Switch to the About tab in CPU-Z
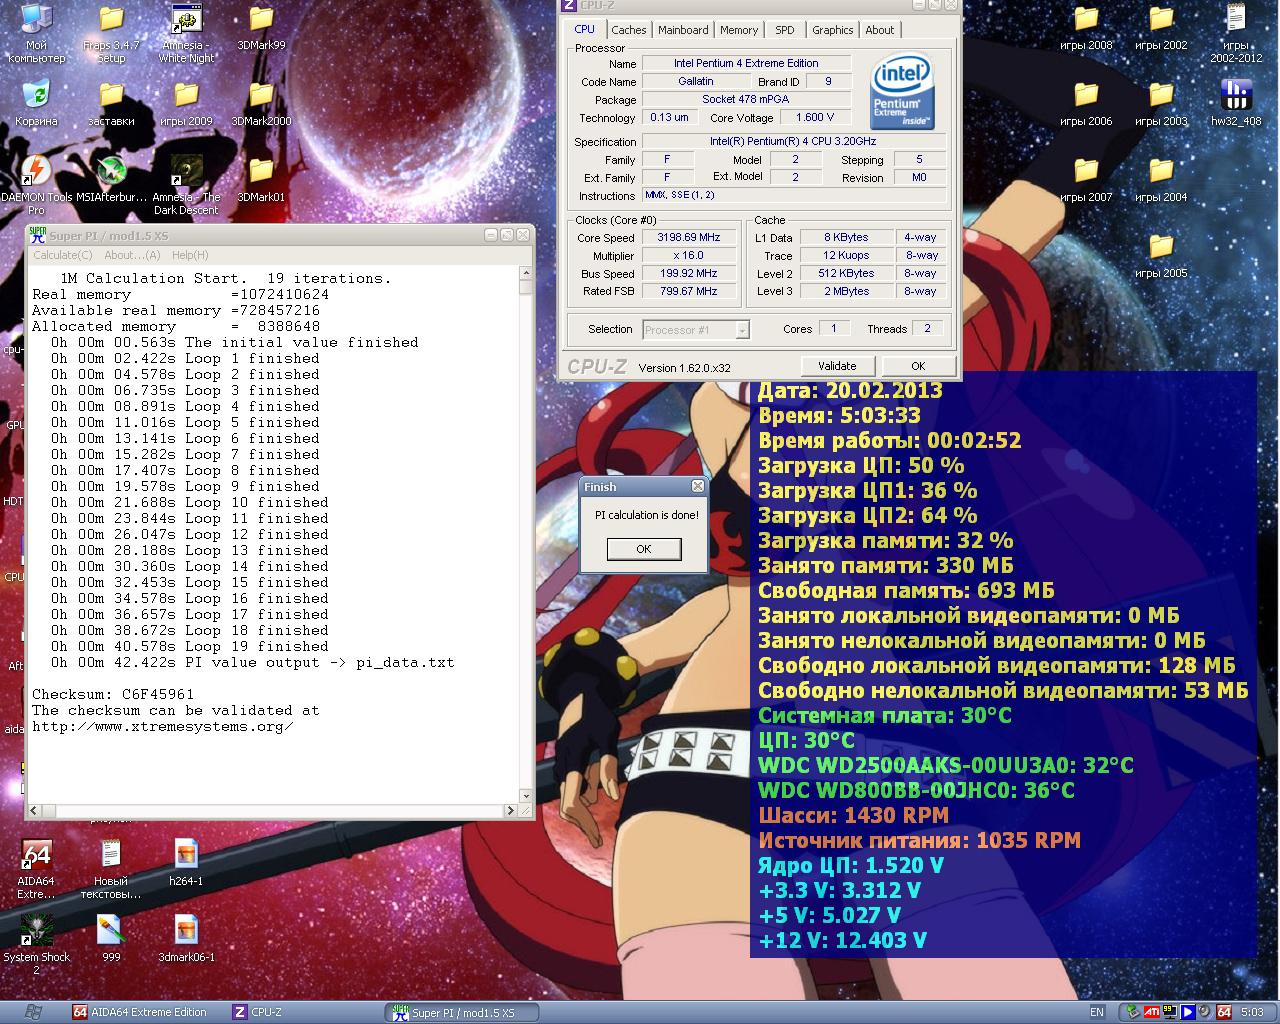 [880, 30]
